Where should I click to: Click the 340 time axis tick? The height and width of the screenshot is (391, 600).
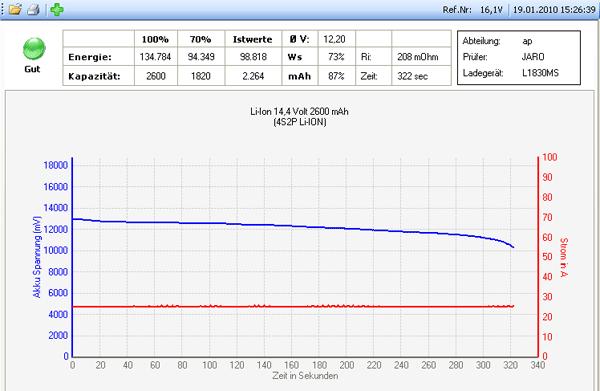pos(538,365)
